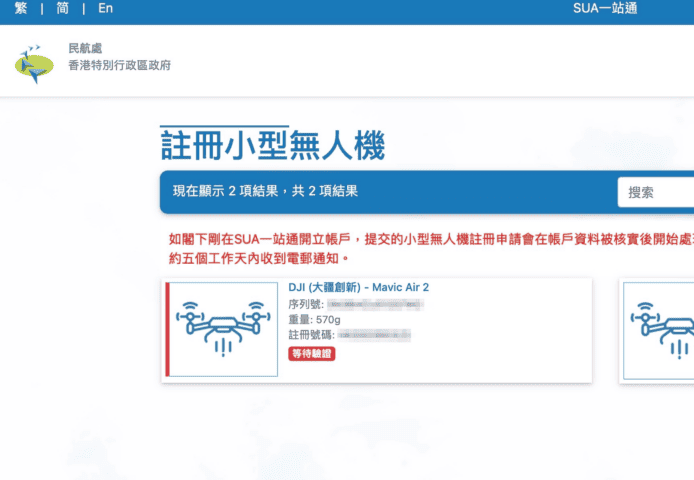Click the Civil Aviation Department bird logo

(x=35, y=63)
